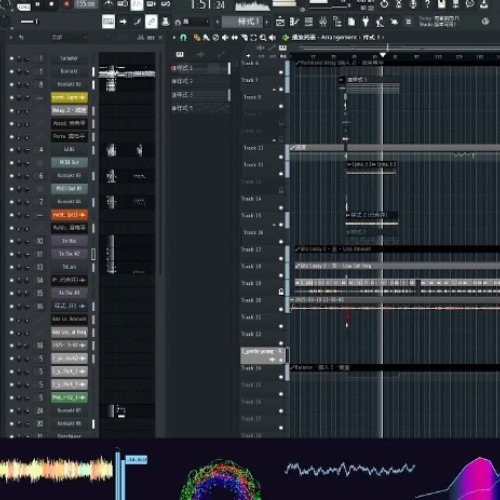Select the playlist slice tool
The image size is (500, 500).
pyautogui.click(x=244, y=37)
